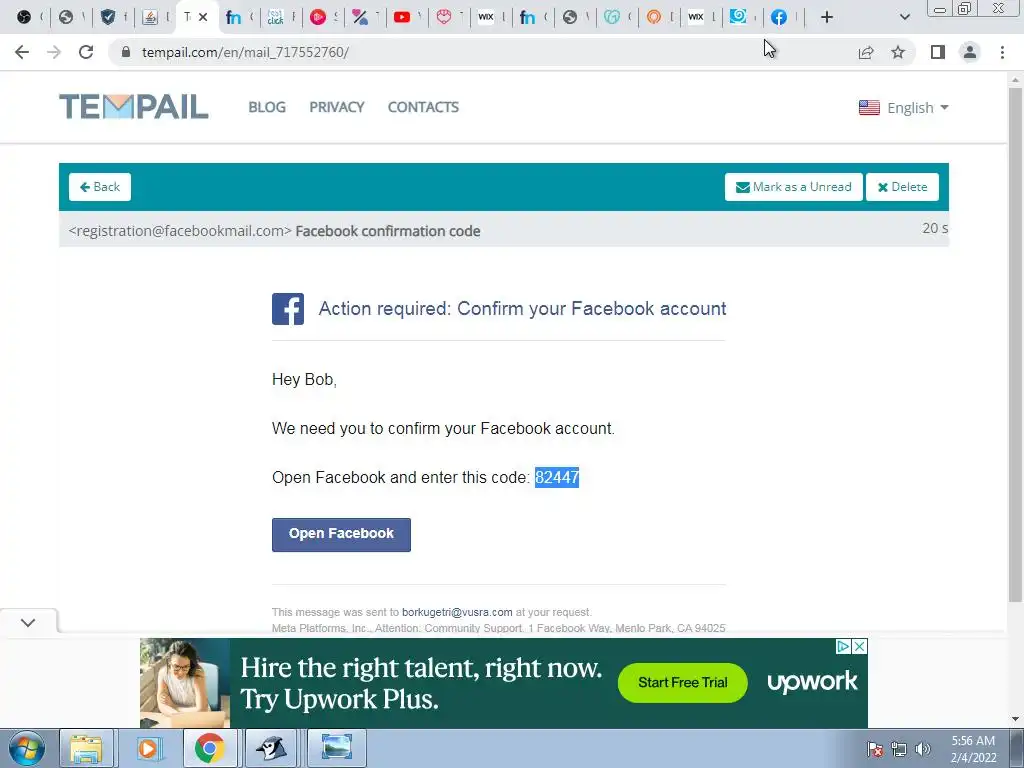The width and height of the screenshot is (1024, 768).
Task: Click the AdChoices triangle icon
Action: coord(844,647)
